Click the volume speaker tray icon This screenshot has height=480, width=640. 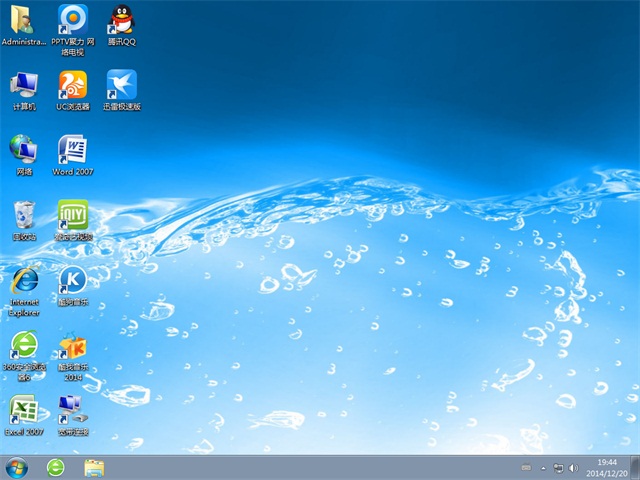(573, 468)
